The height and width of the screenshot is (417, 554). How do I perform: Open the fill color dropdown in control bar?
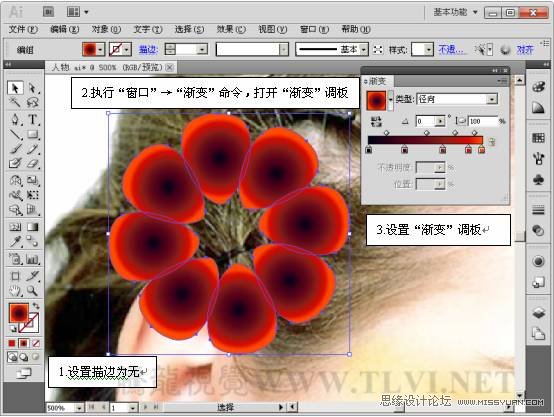coord(101,49)
